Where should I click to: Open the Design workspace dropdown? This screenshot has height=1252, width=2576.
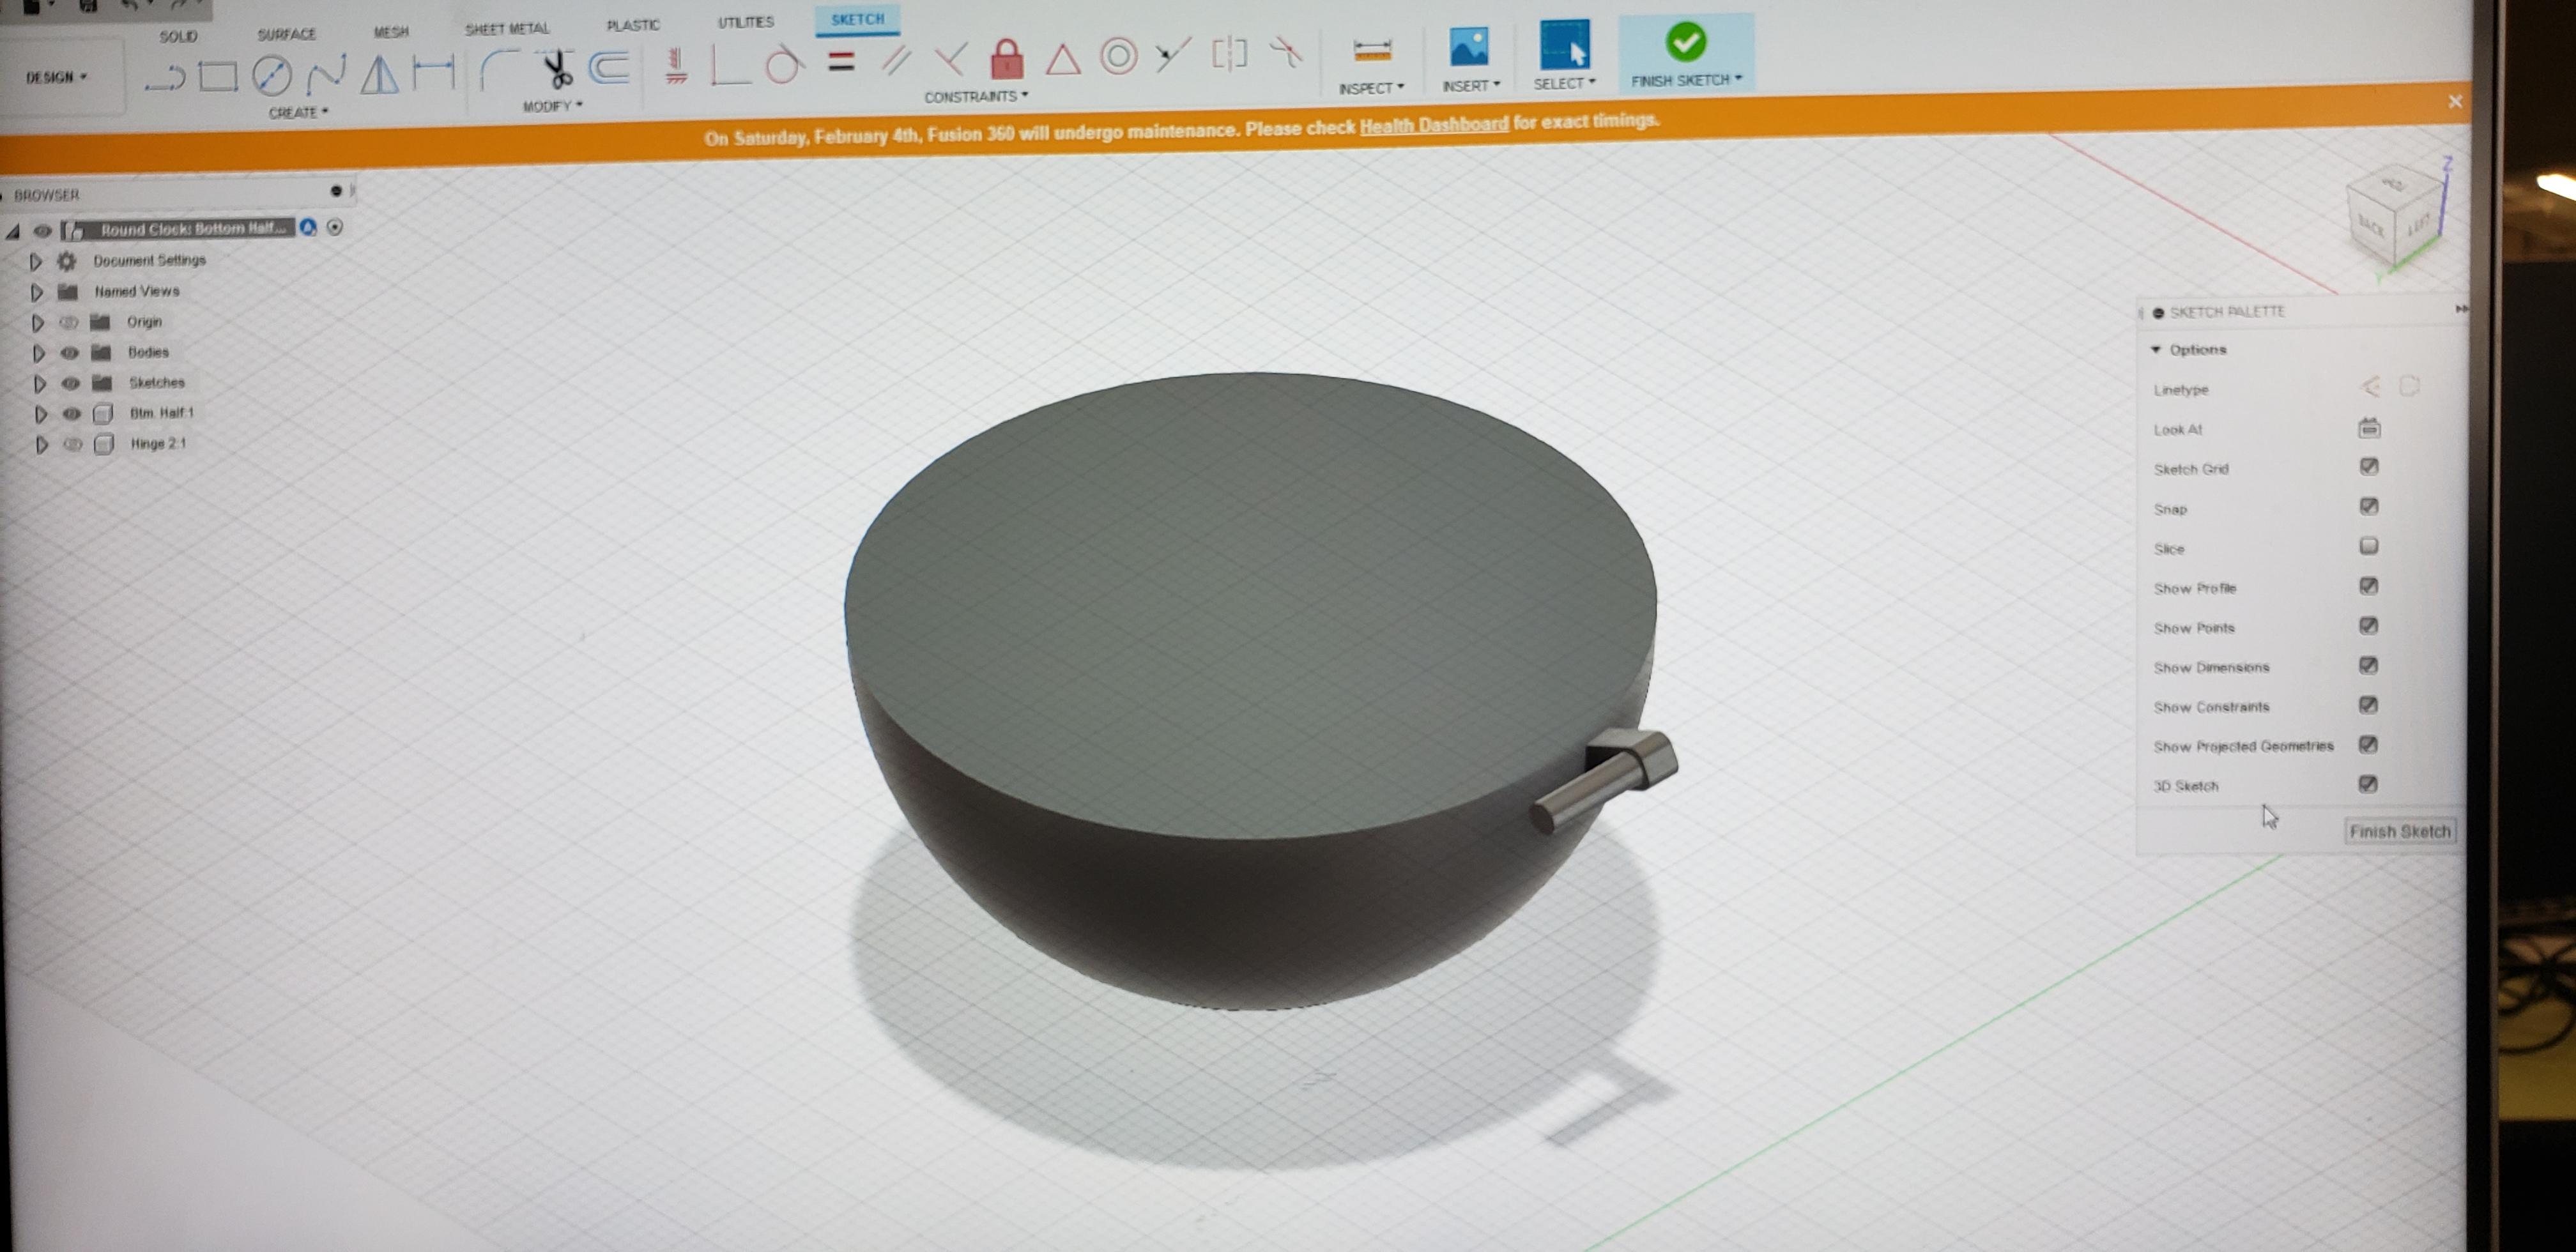[56, 77]
